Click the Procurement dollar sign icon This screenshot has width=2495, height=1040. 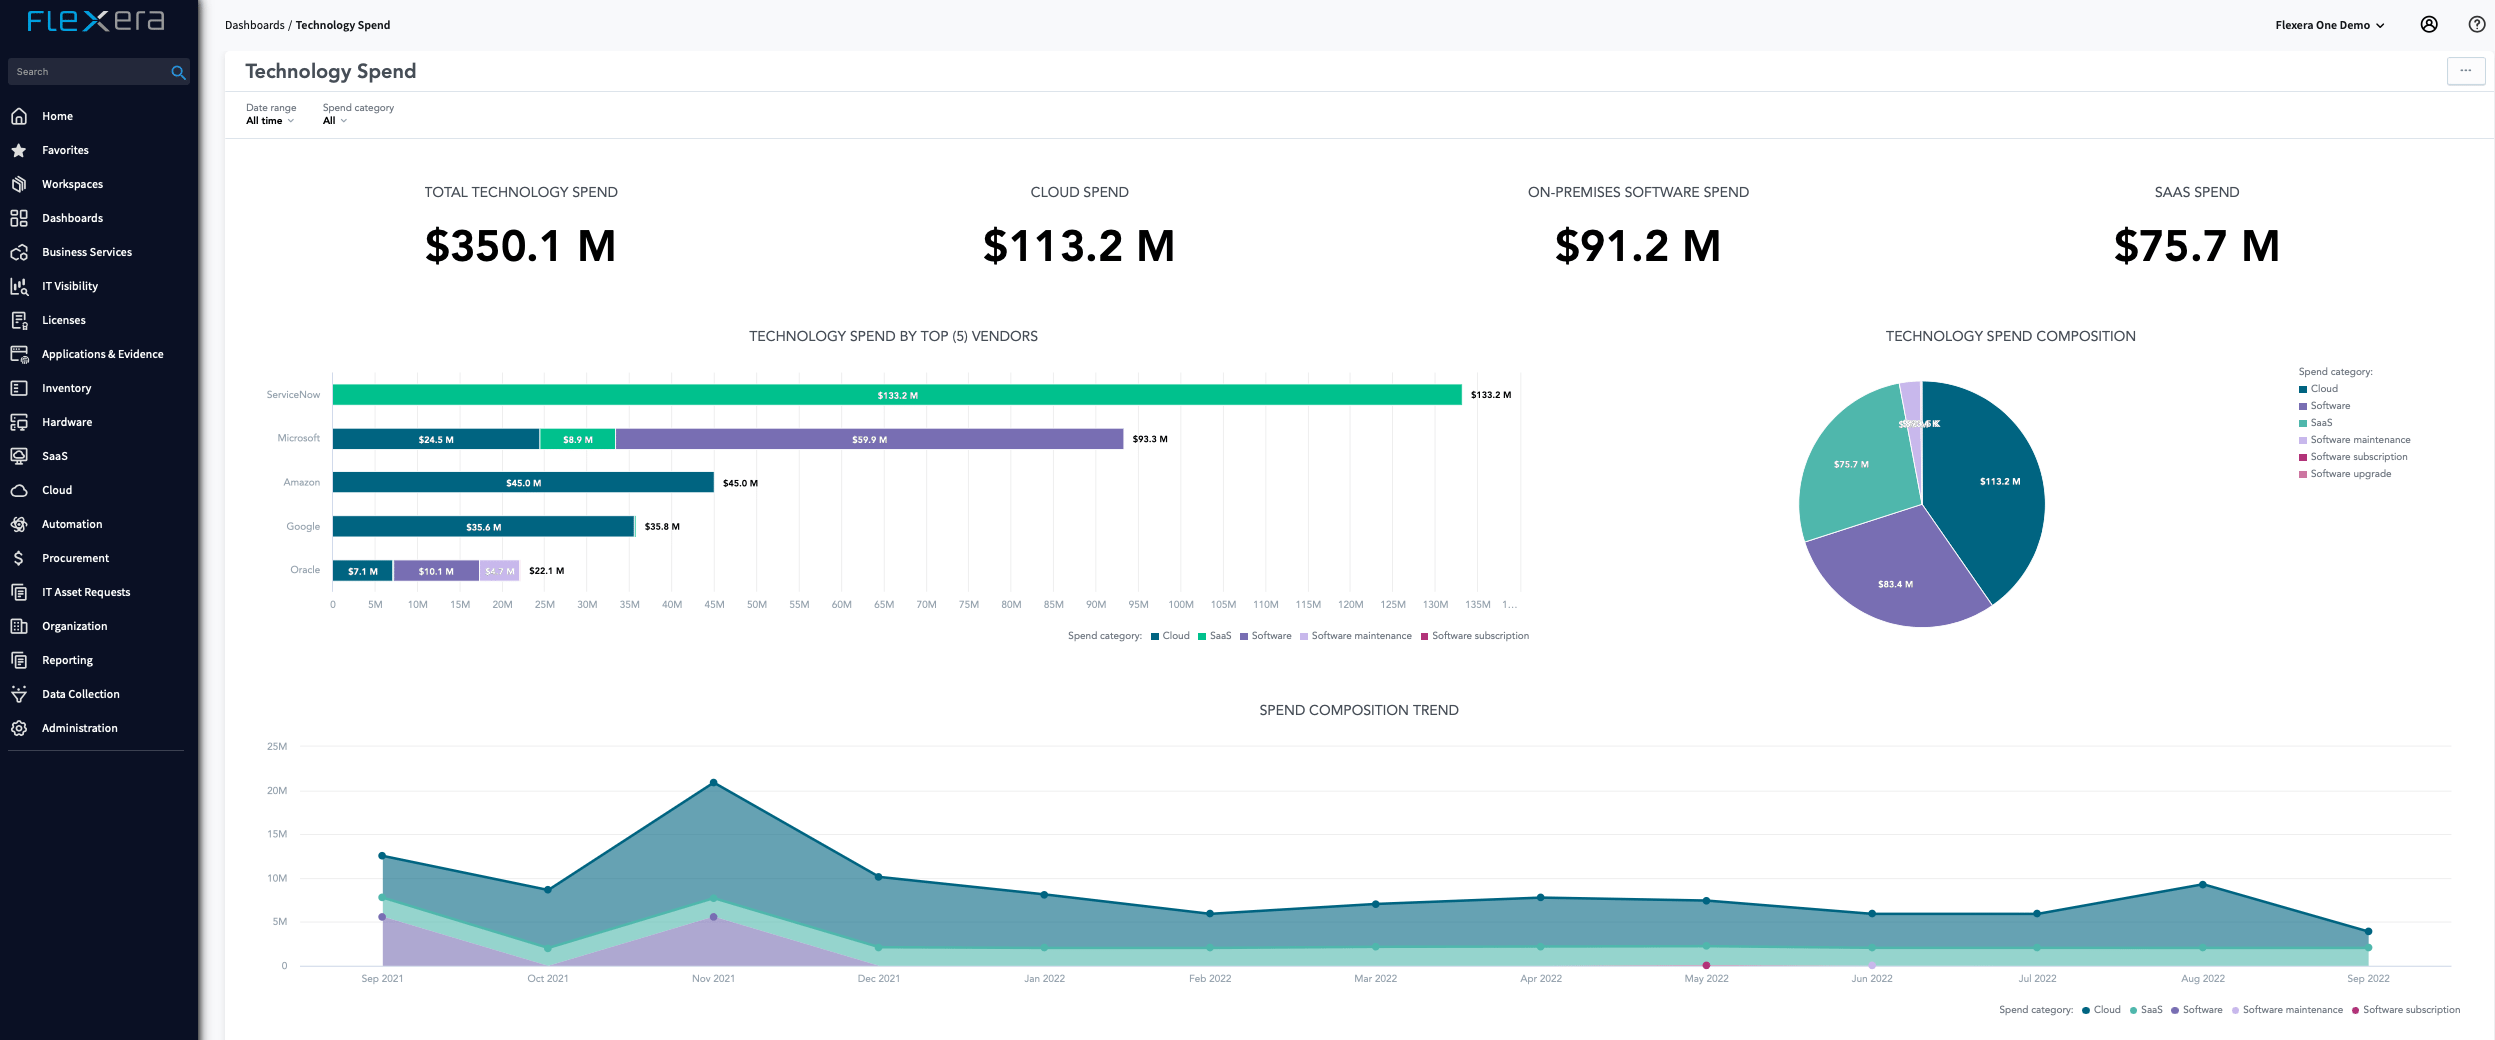point(19,558)
